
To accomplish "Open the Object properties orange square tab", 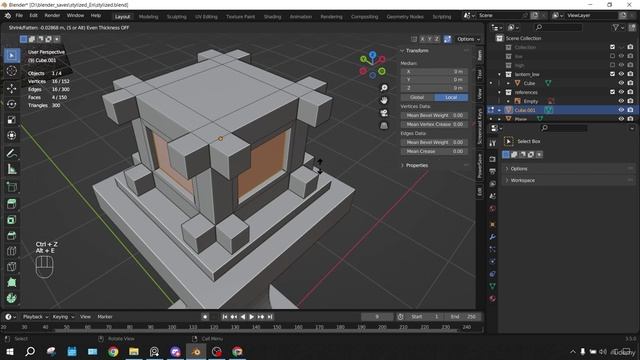I will click(x=493, y=224).
